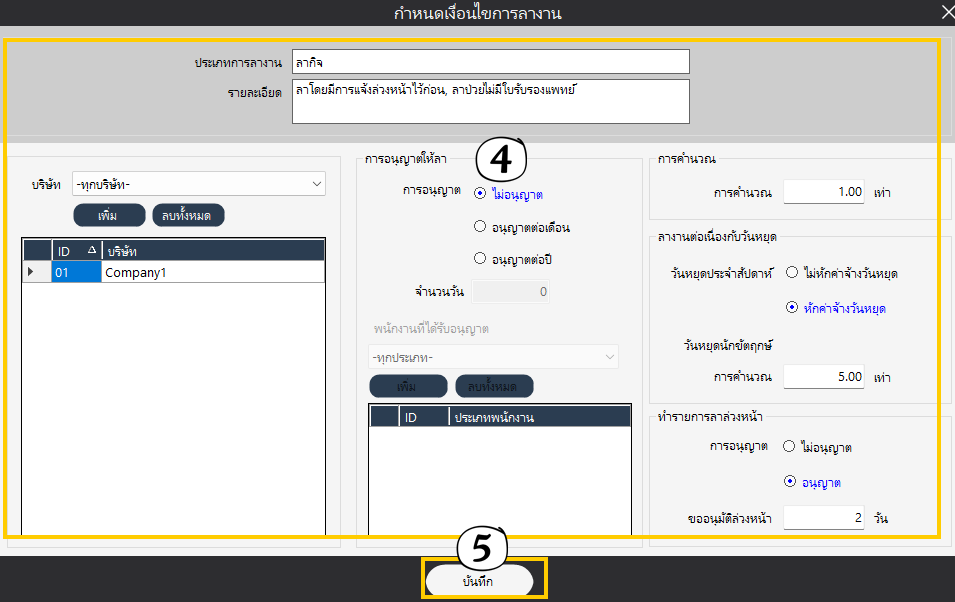Click ลบทั้งหมด button in company section
This screenshot has height=602, width=955.
(x=188, y=215)
